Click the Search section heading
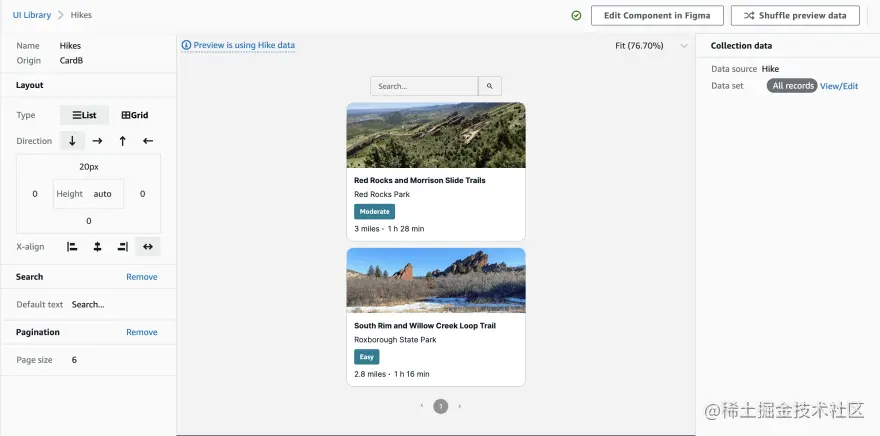The height and width of the screenshot is (436, 880). (x=29, y=277)
